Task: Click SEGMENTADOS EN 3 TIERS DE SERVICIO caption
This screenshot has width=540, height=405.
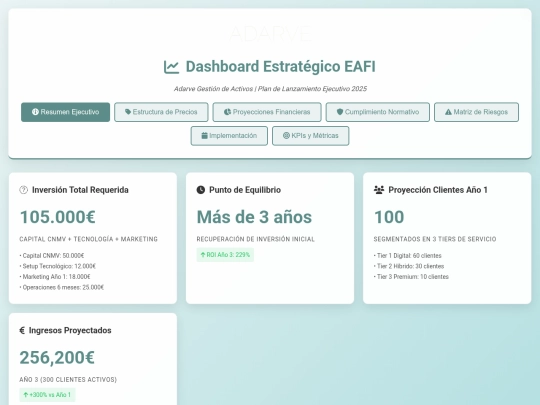Action: 435,239
